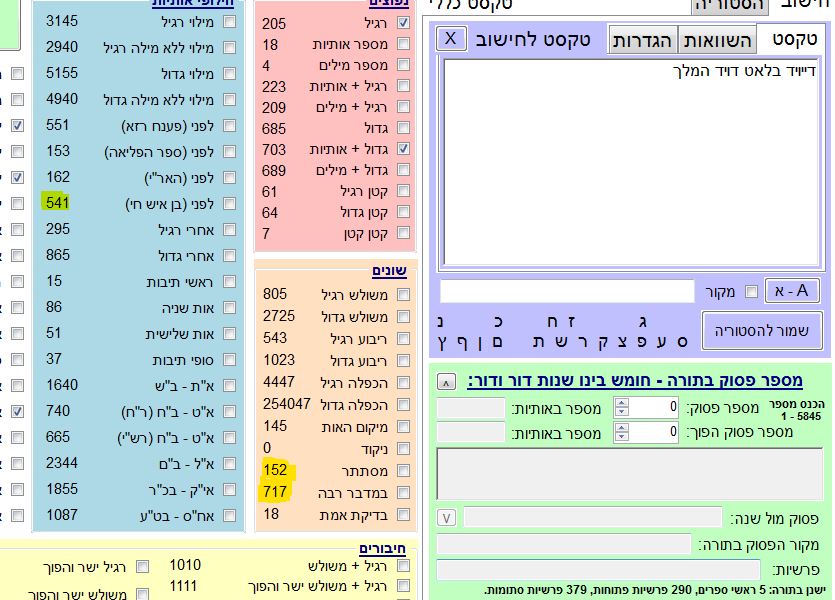
Task: Insert the letter ג from the keypad
Action: 643,321
